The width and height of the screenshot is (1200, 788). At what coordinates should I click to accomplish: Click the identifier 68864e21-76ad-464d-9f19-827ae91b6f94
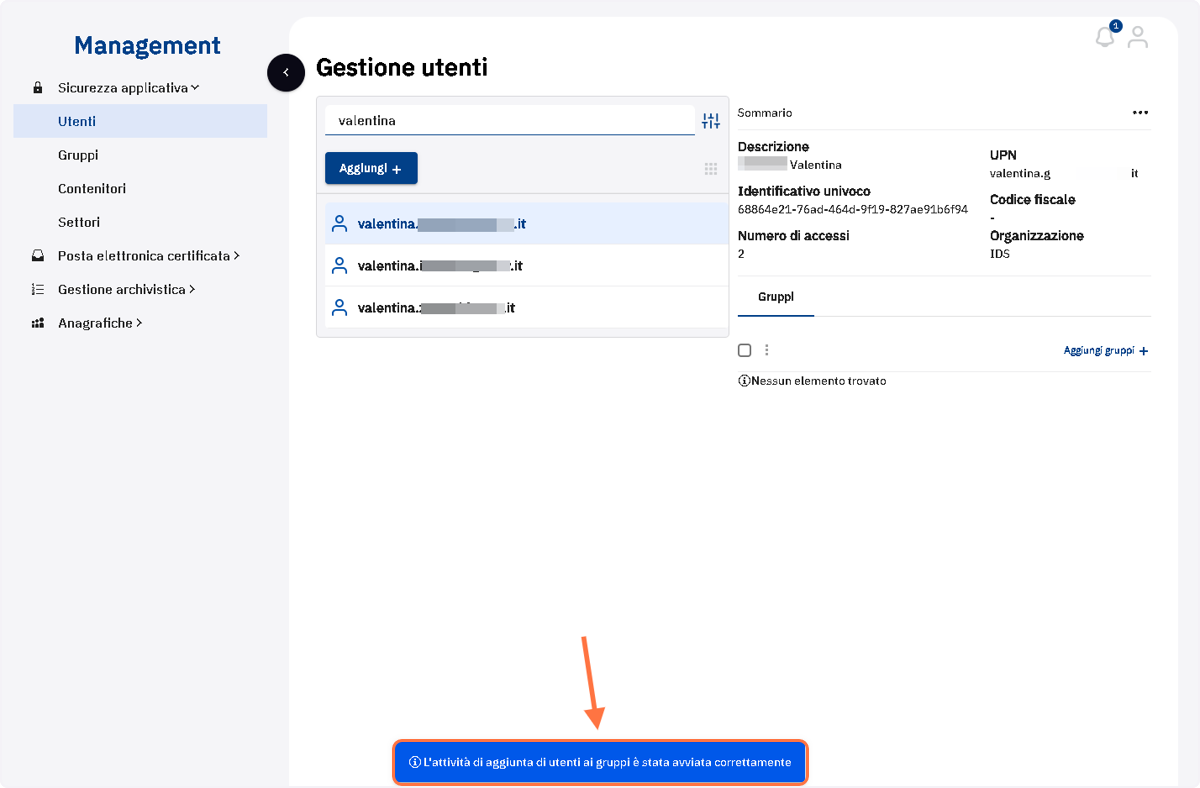[853, 209]
